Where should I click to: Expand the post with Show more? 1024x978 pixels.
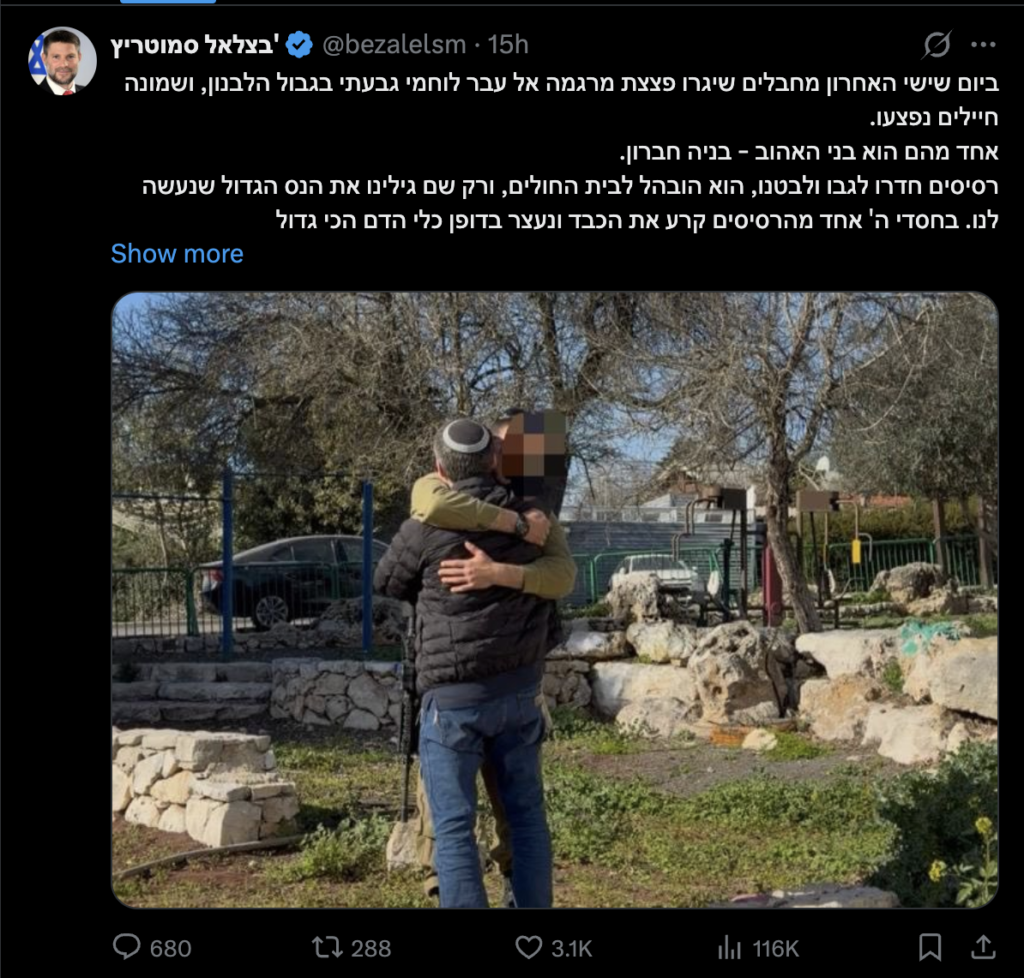pos(177,254)
